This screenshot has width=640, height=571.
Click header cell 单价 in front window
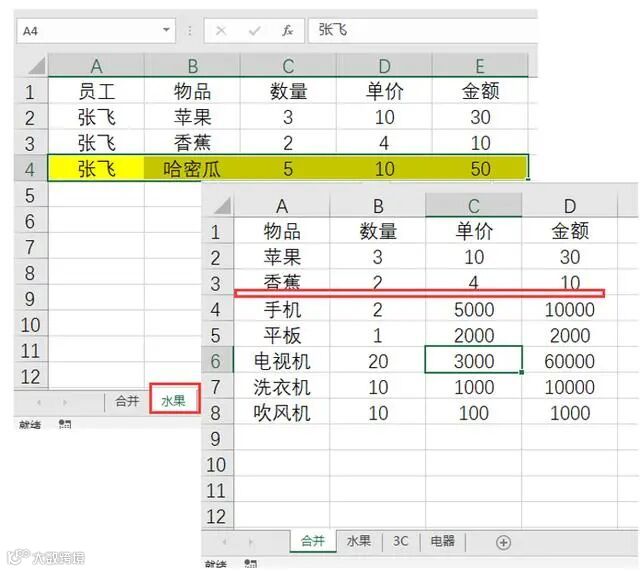473,231
